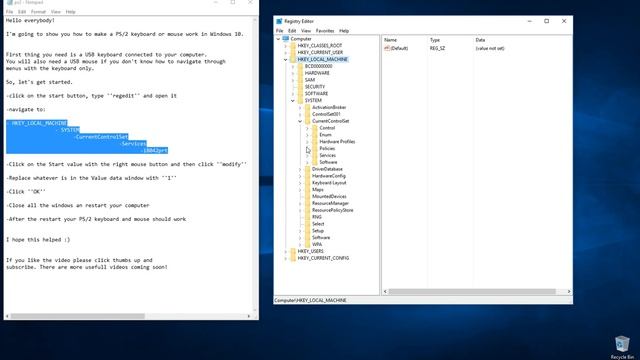Click Hardware Profiles folder icon
Viewport: 640px width, 360px height.
point(315,142)
